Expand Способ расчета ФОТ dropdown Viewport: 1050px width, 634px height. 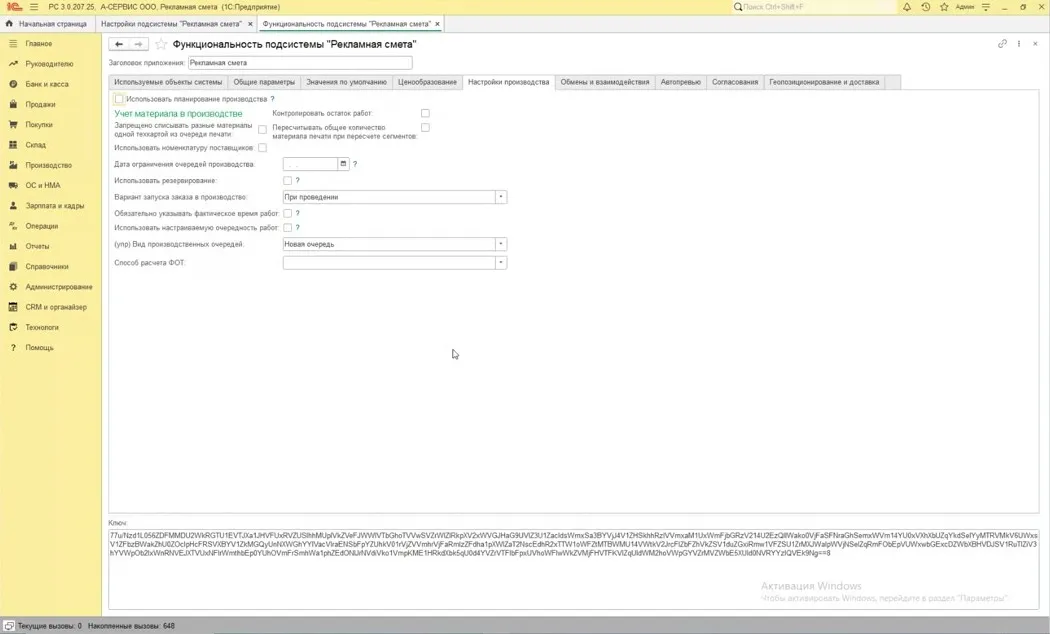pos(500,263)
